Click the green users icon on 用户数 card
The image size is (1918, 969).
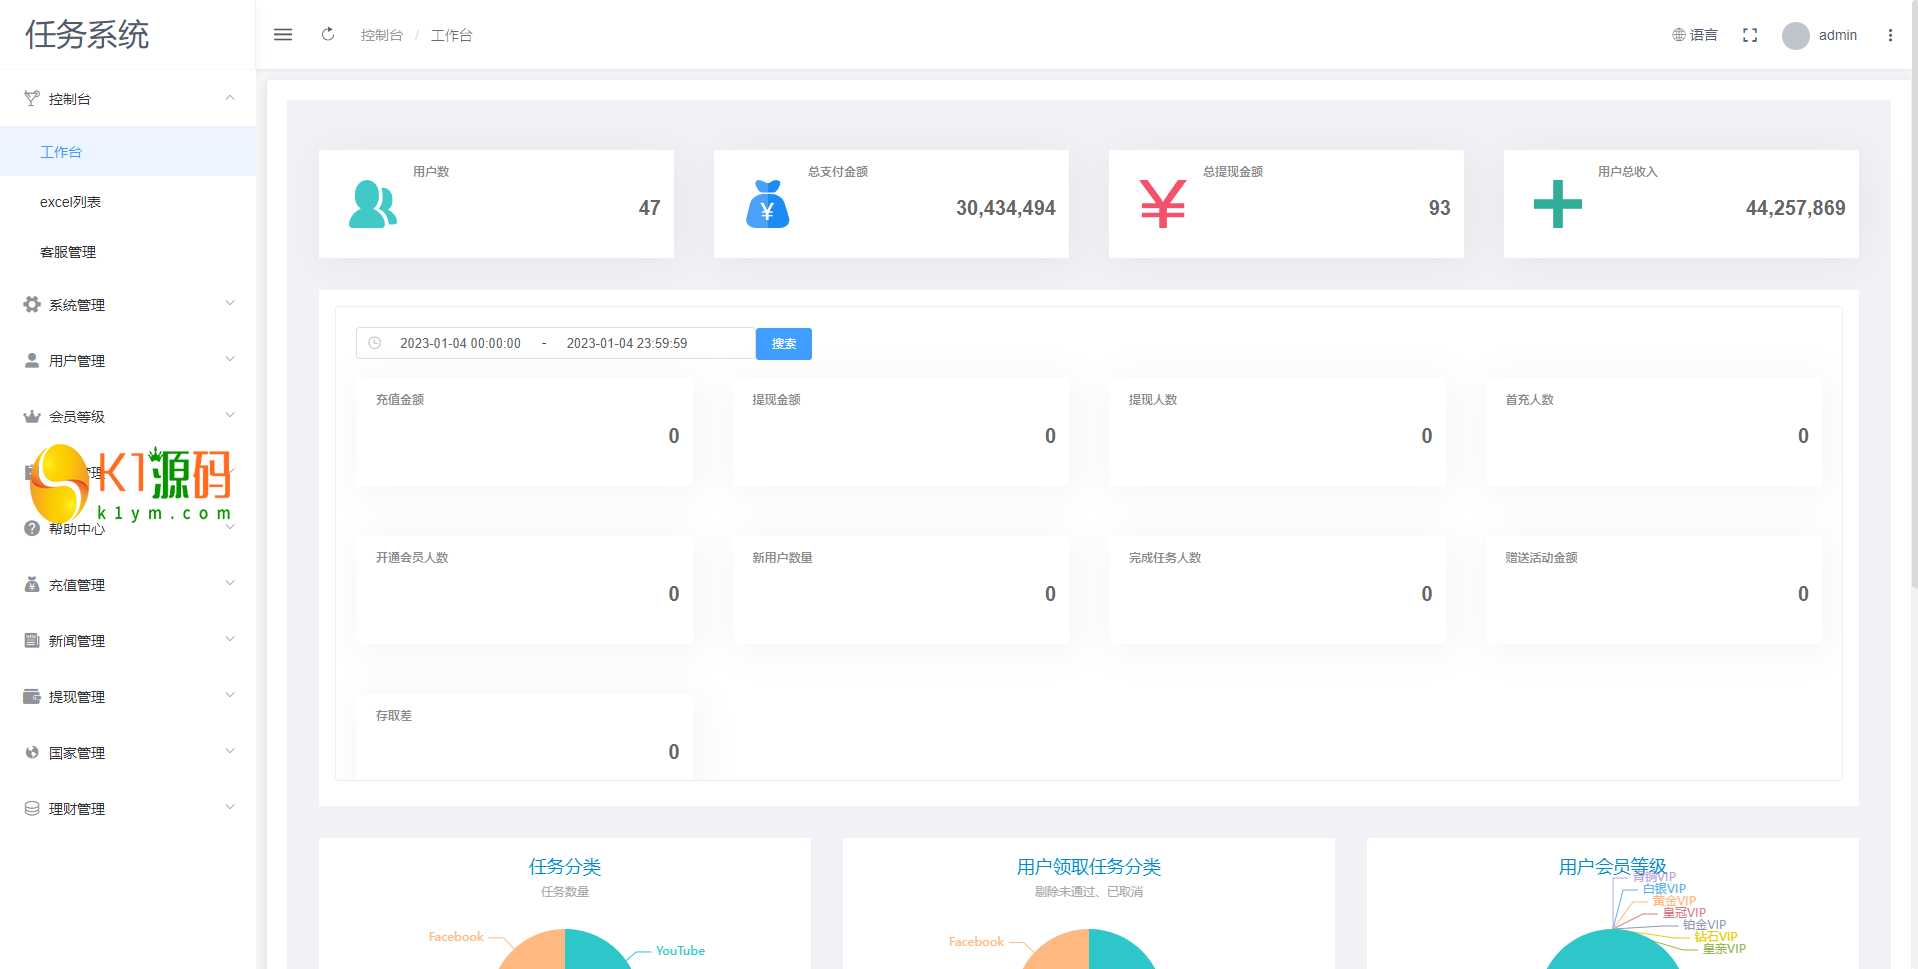click(373, 204)
